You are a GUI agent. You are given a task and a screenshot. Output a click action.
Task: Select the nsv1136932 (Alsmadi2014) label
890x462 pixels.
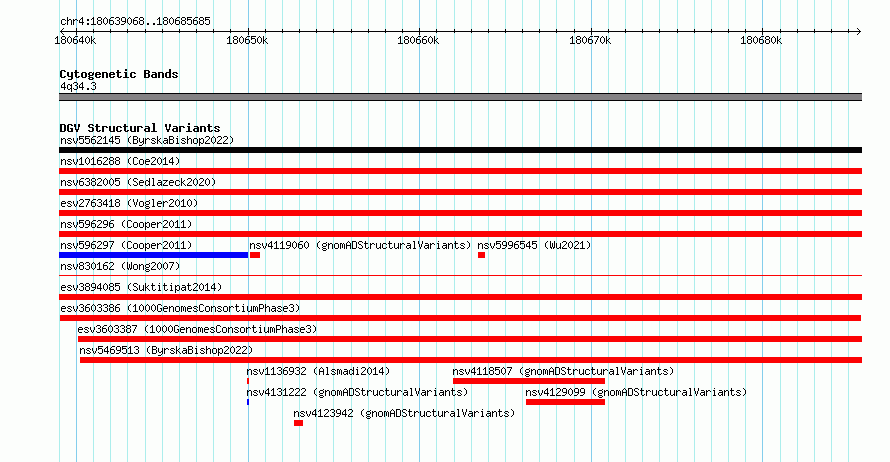click(x=318, y=371)
